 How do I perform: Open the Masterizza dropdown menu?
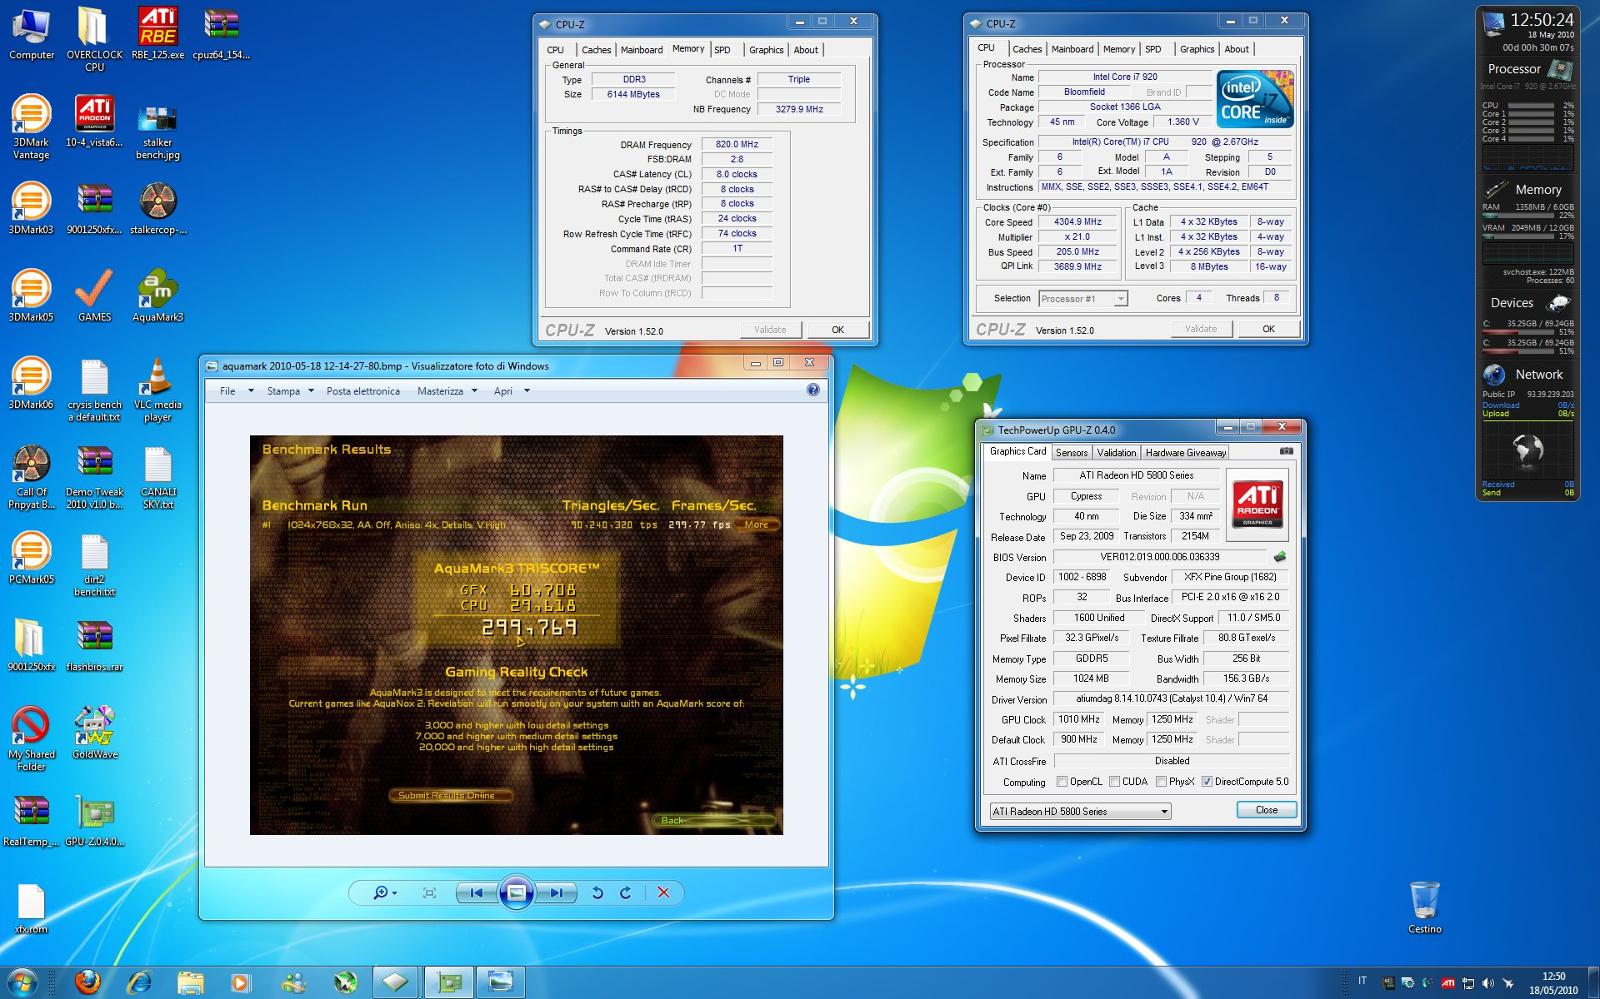tap(447, 391)
